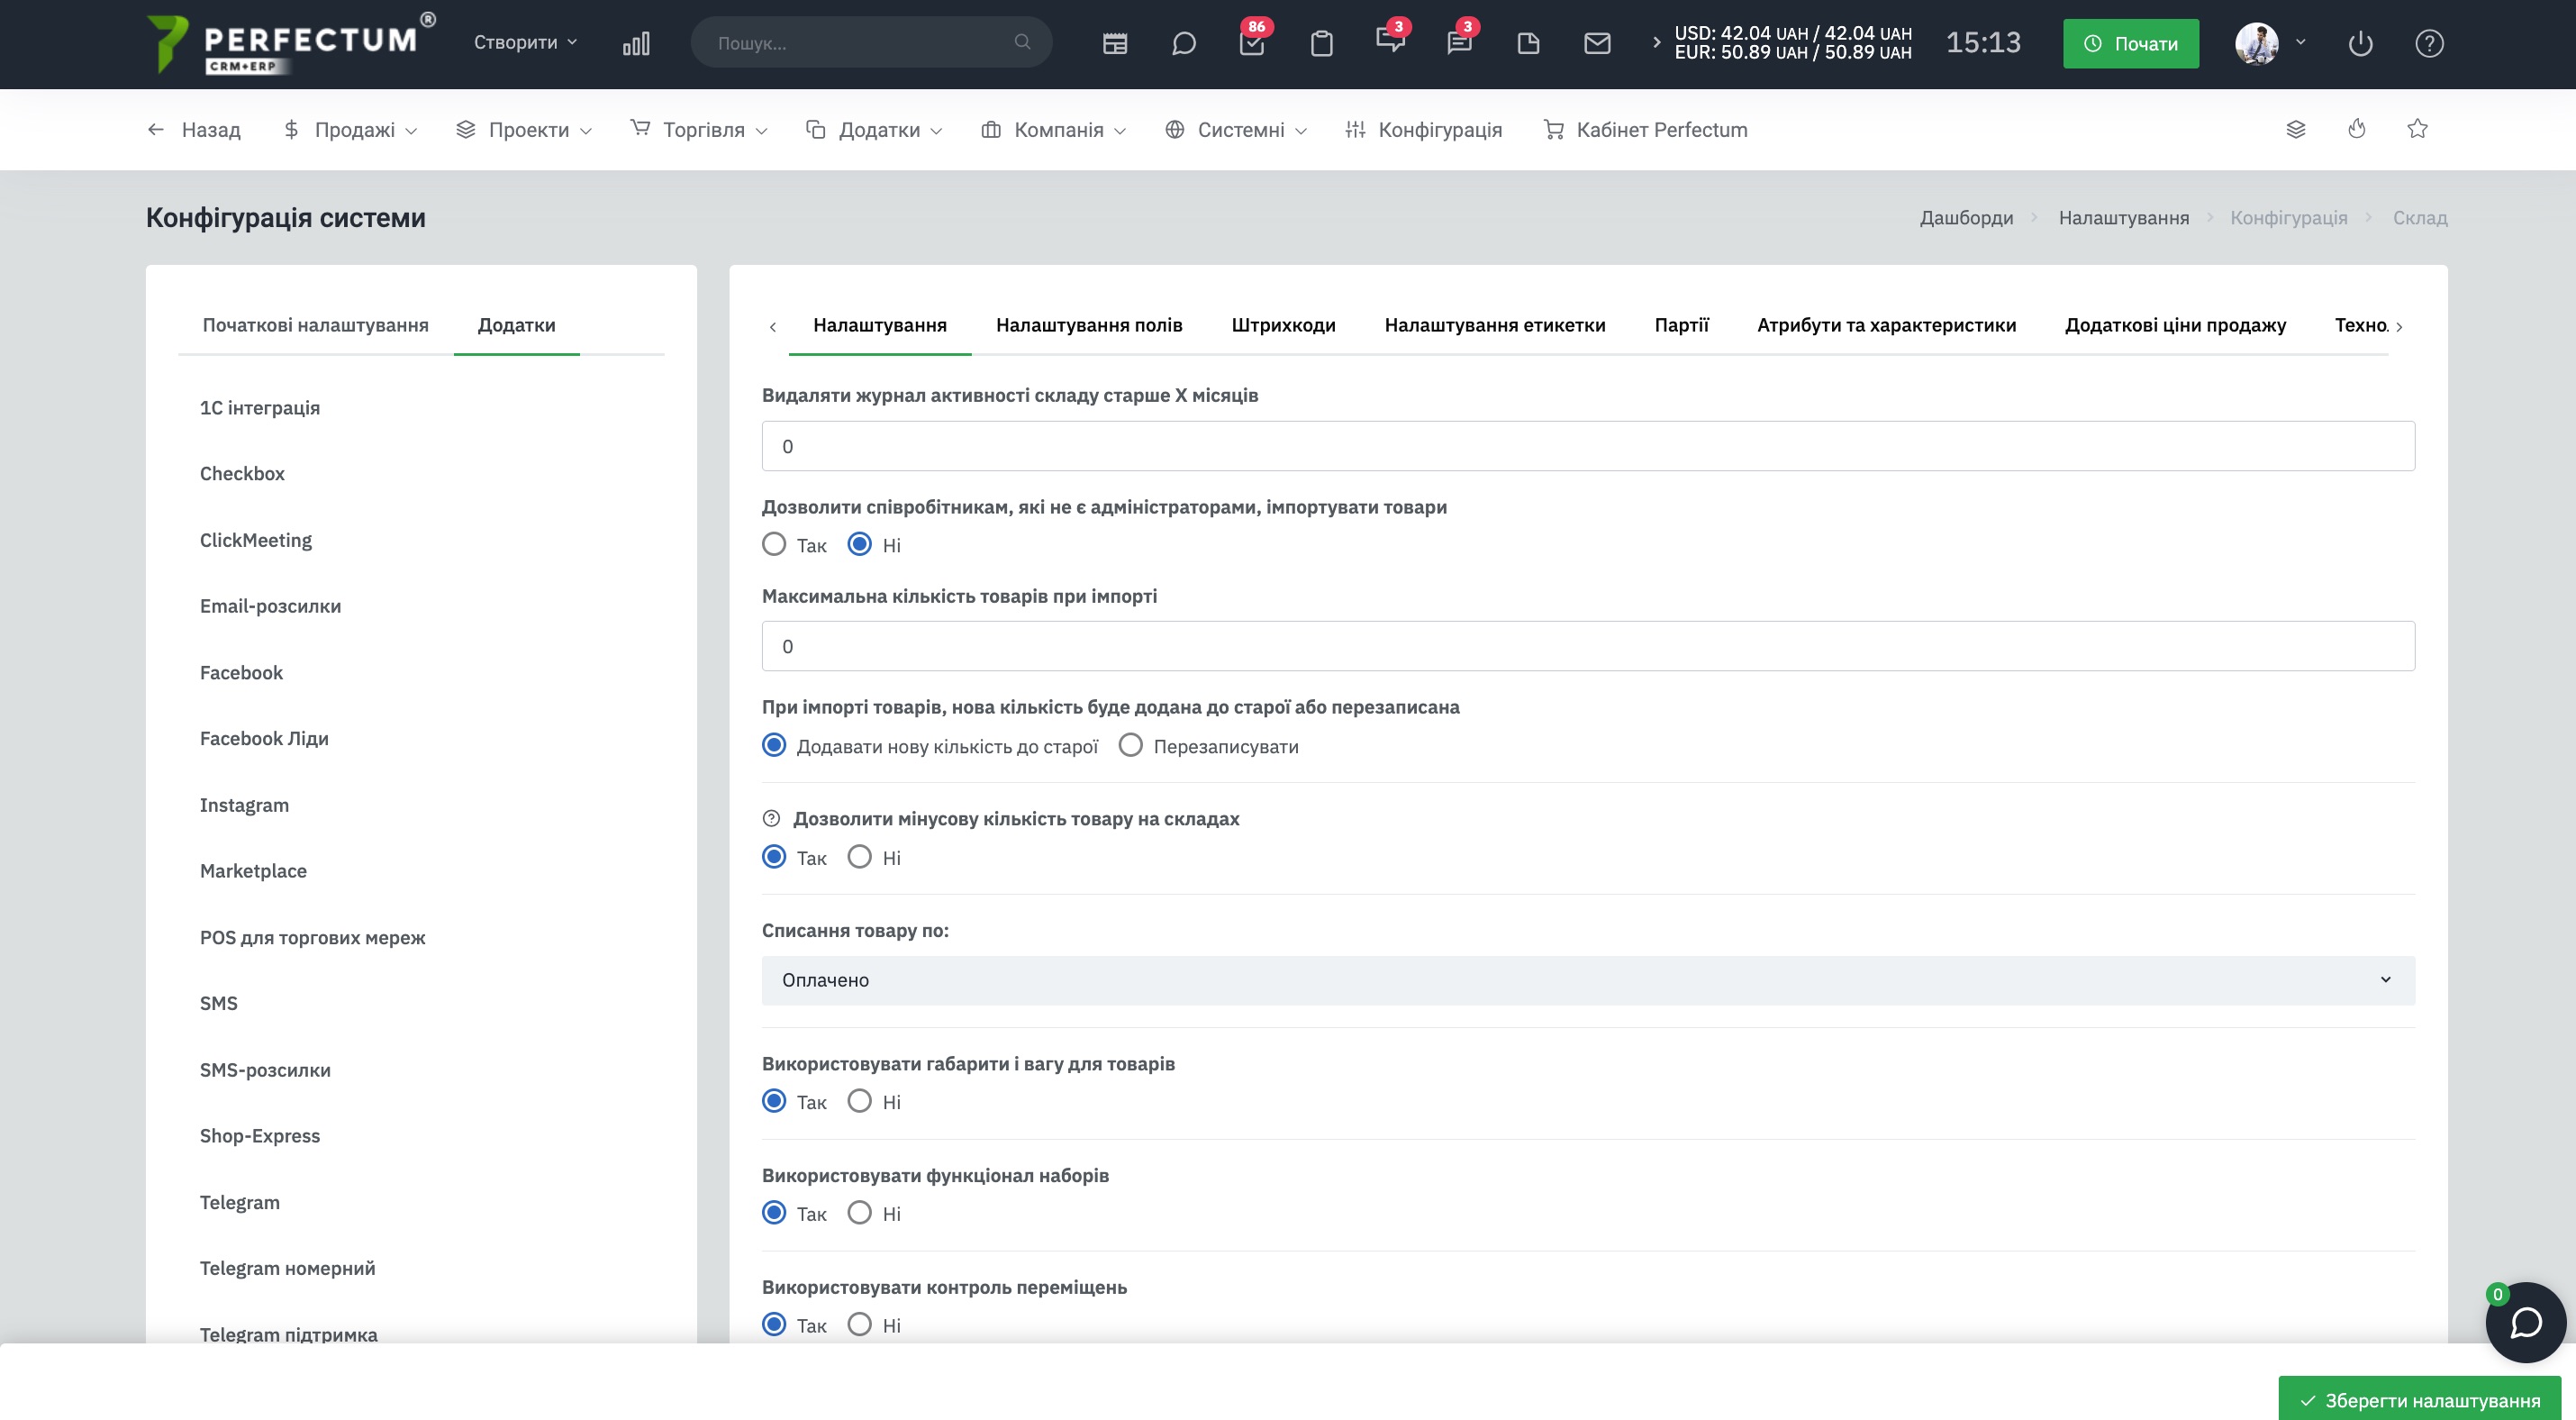Open the calendar icon in header

(x=1115, y=43)
